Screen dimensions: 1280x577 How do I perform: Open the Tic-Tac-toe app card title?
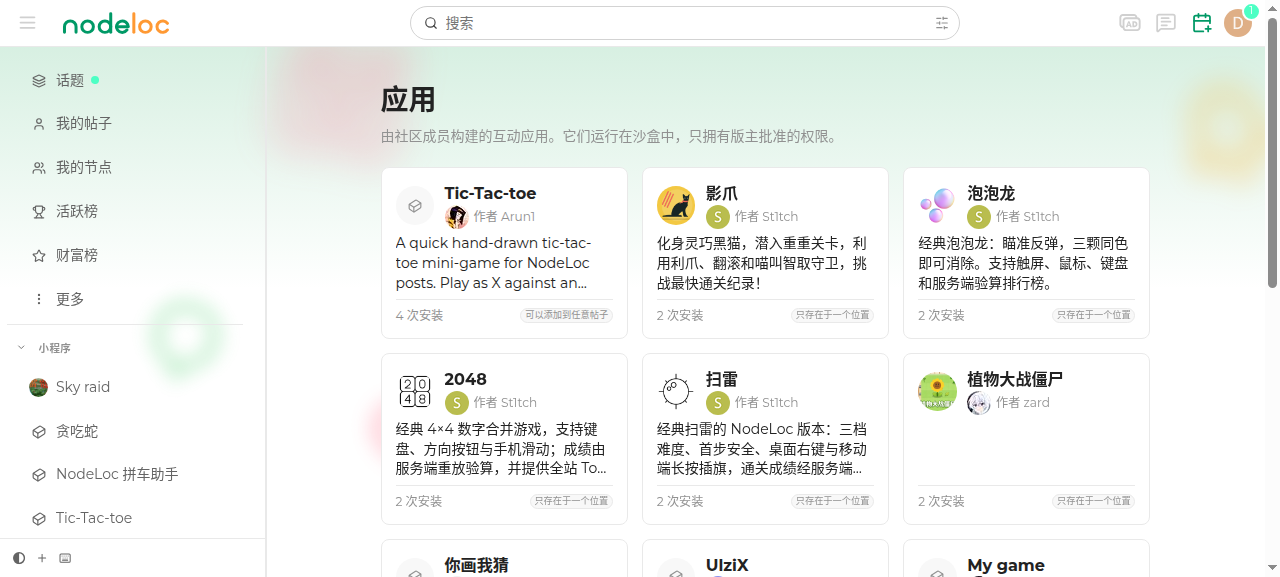(490, 193)
